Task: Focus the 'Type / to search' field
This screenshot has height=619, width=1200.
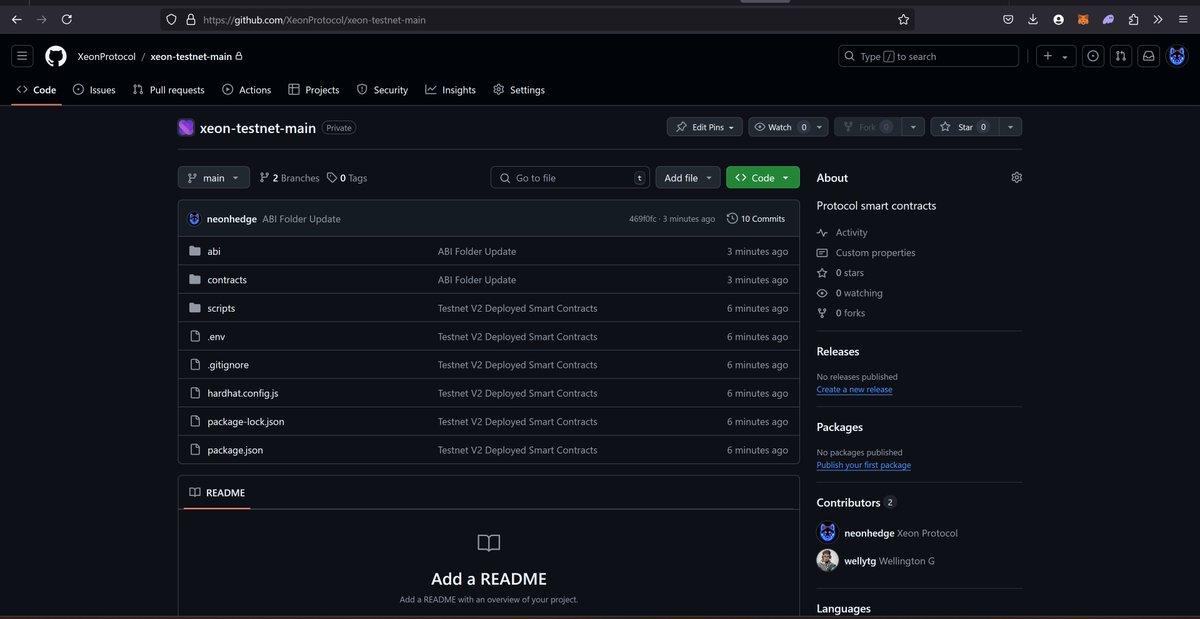Action: [x=928, y=57]
